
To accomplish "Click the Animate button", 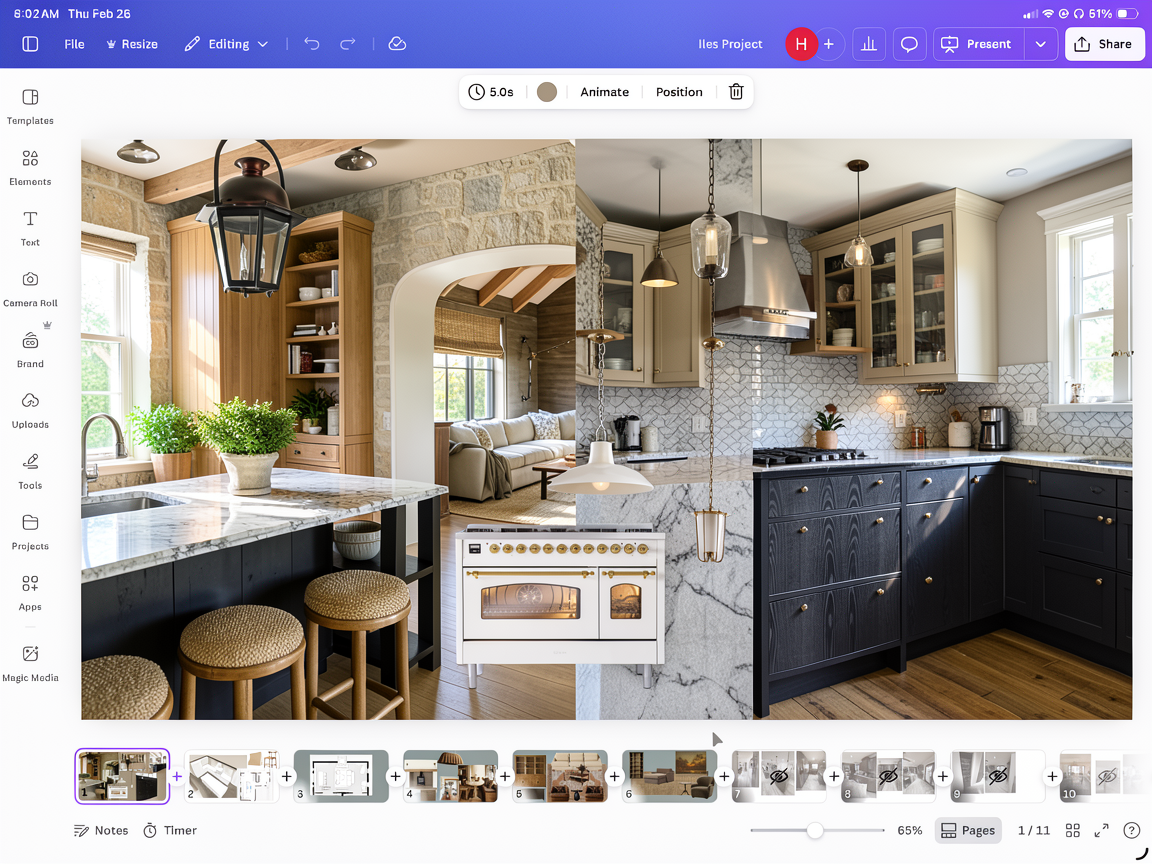I will [x=604, y=92].
